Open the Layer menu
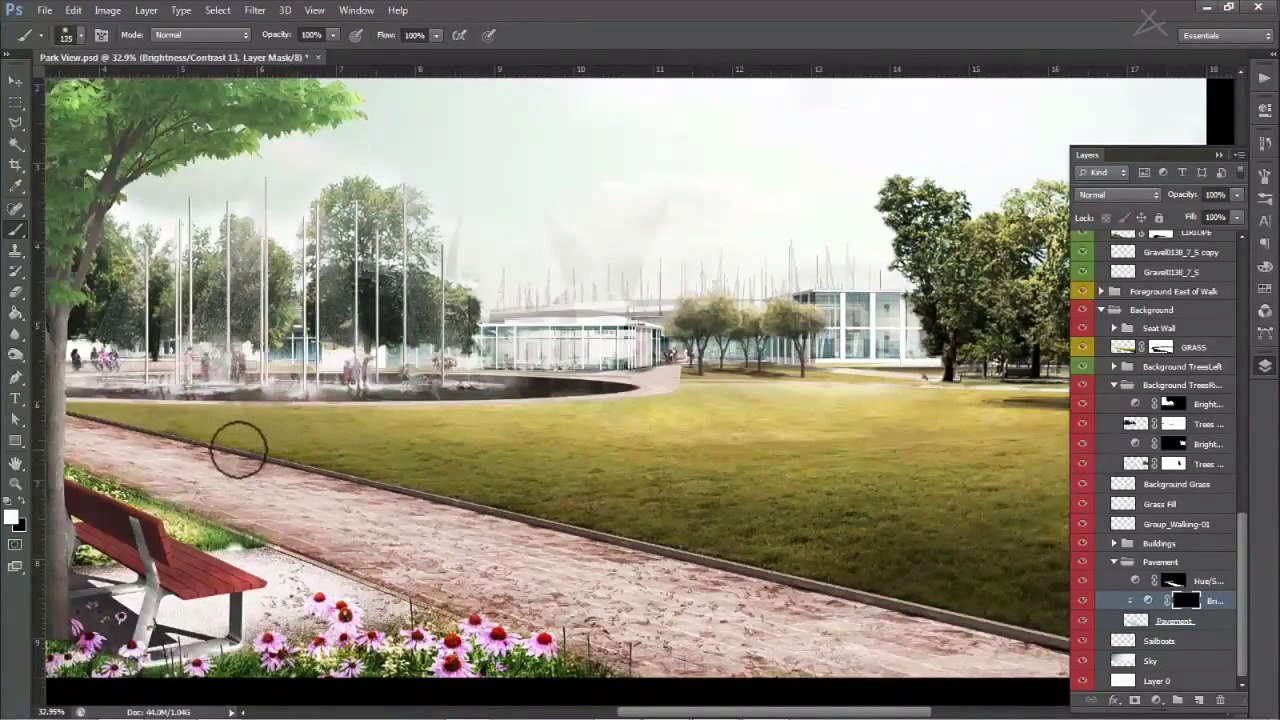The height and width of the screenshot is (720, 1280). [146, 10]
